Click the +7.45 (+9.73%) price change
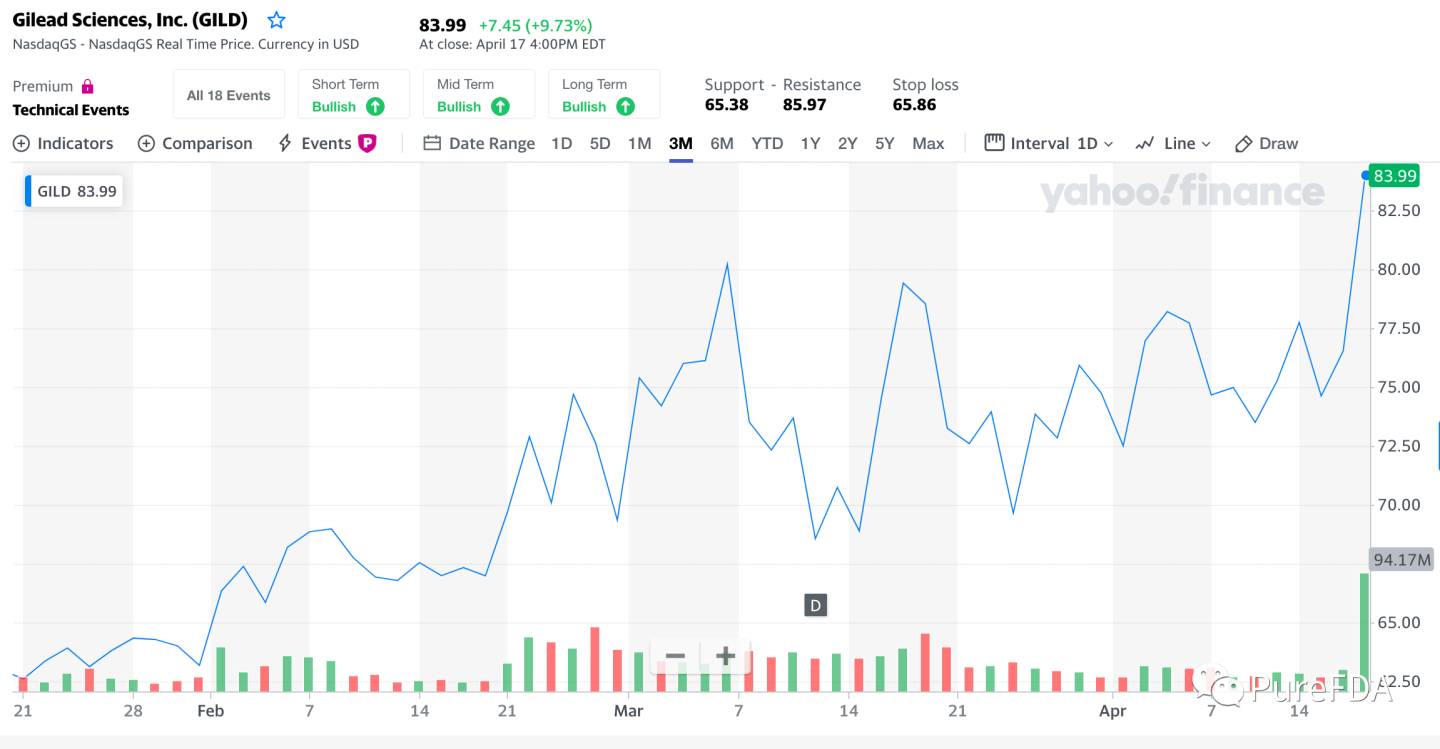The image size is (1440, 749). click(535, 25)
